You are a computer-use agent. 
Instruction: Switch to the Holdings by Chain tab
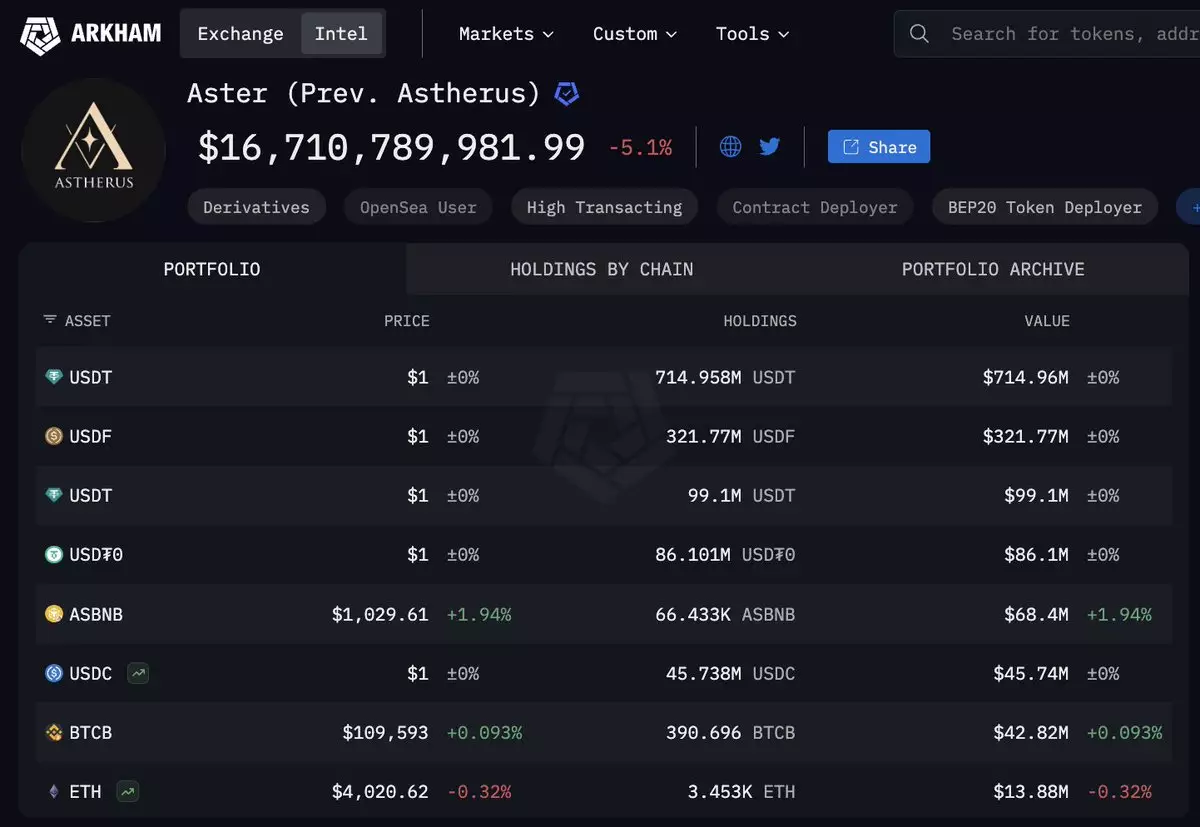[x=601, y=269]
